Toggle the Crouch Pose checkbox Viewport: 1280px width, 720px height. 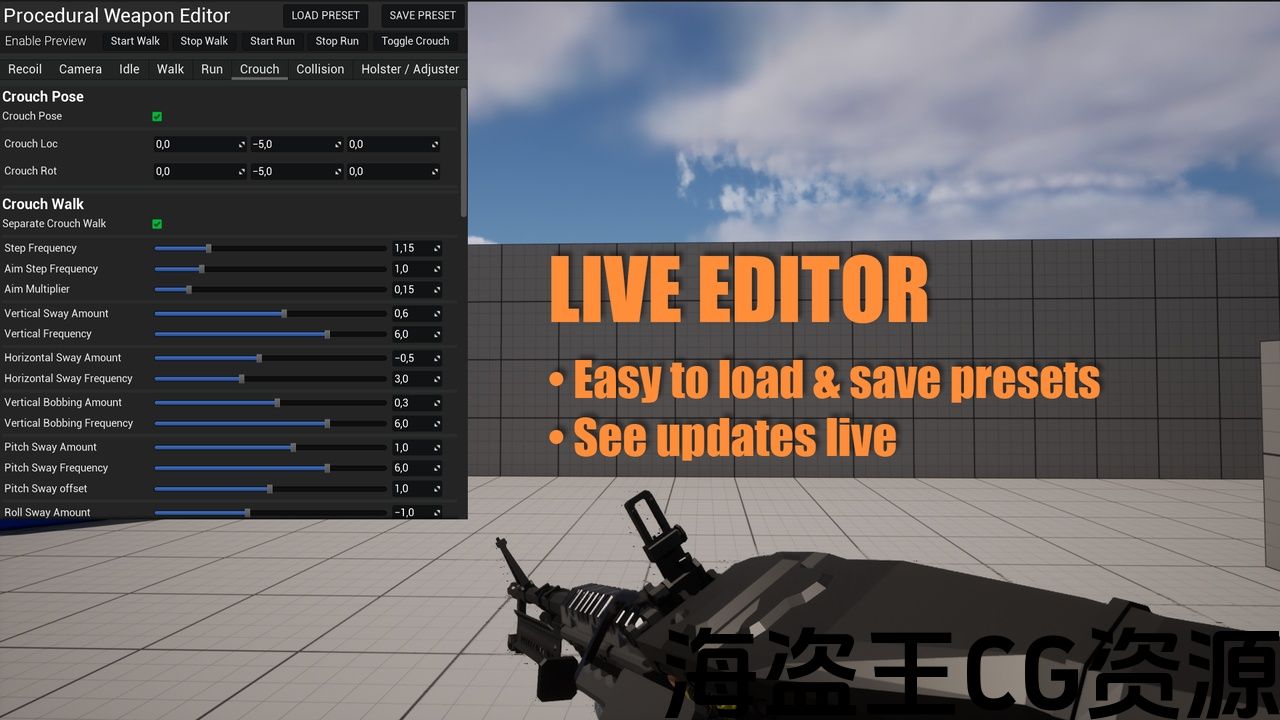click(x=157, y=116)
